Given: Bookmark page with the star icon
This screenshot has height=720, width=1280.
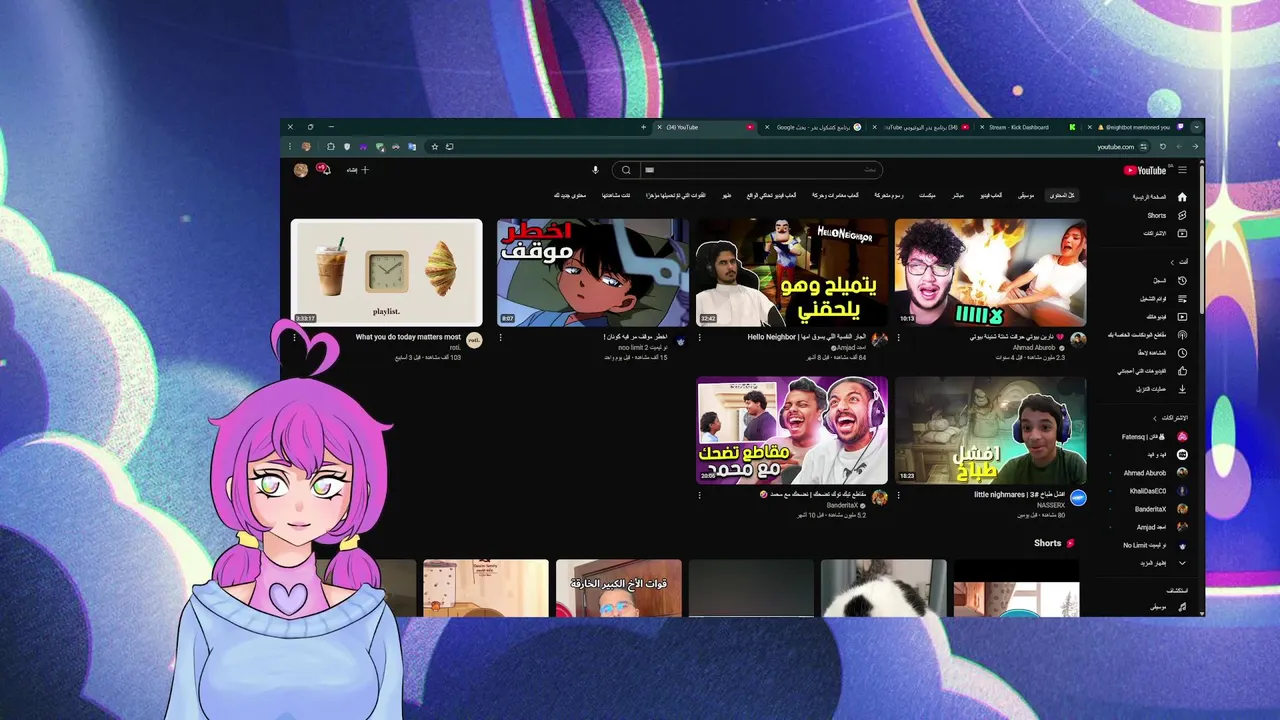Looking at the screenshot, I should coord(434,147).
